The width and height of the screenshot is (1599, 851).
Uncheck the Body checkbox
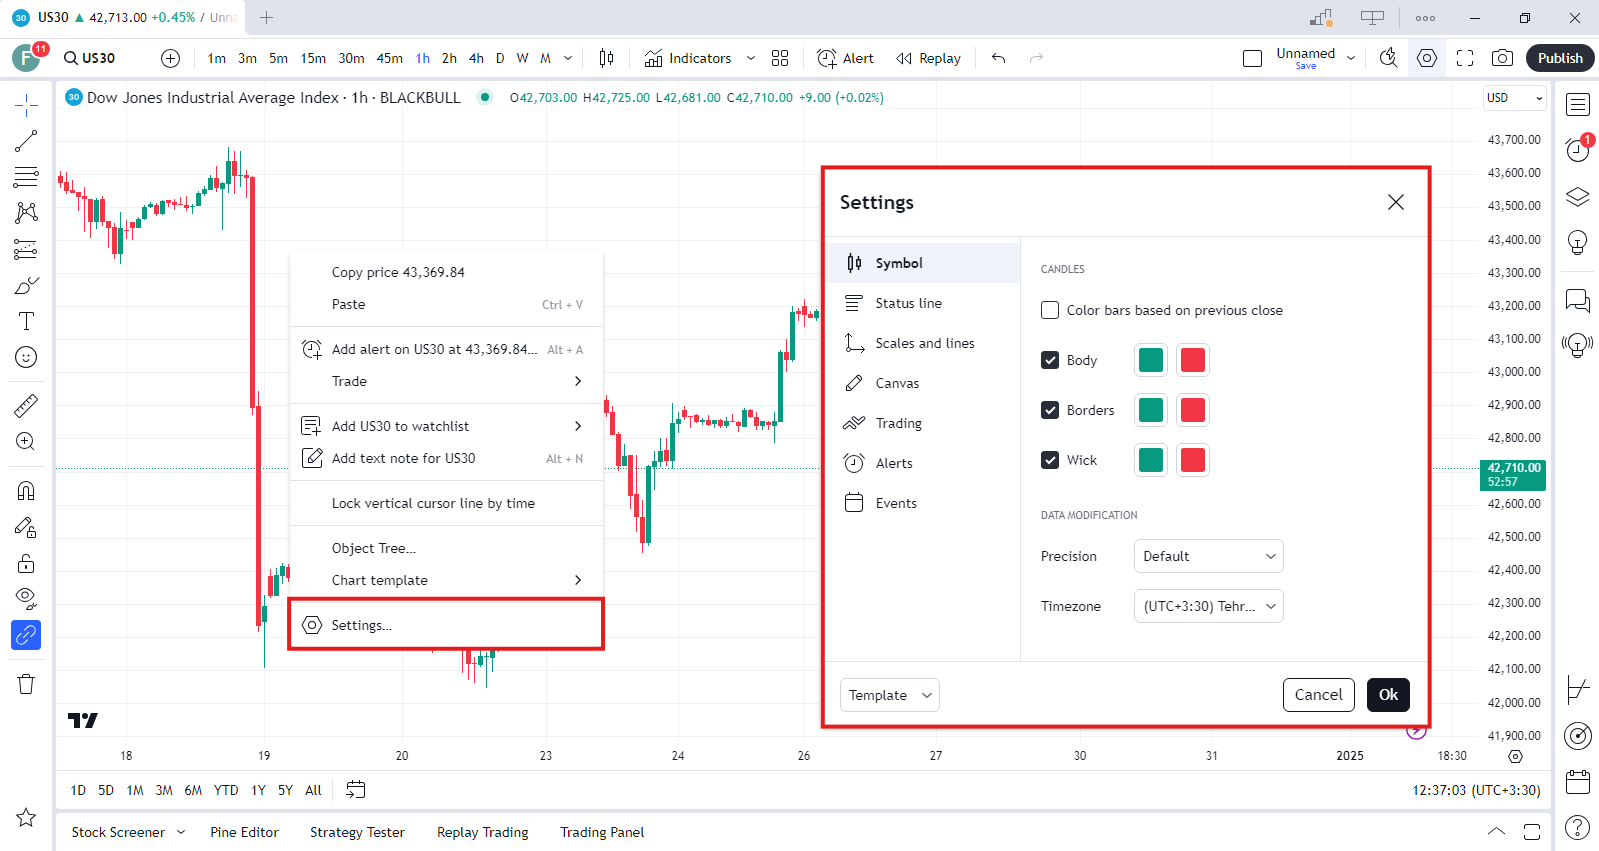tap(1050, 360)
